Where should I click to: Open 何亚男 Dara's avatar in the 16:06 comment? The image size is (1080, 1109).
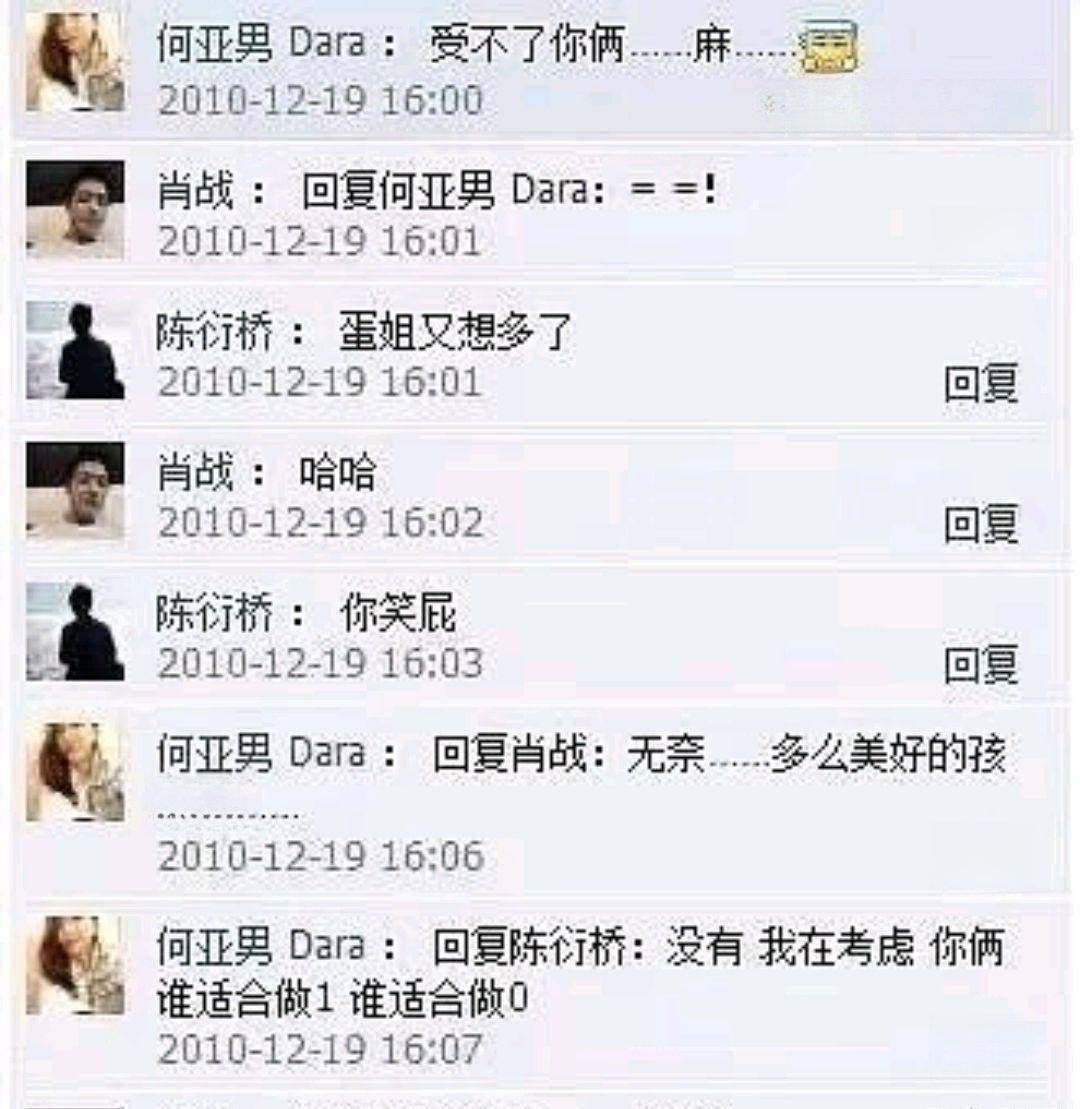pos(75,772)
